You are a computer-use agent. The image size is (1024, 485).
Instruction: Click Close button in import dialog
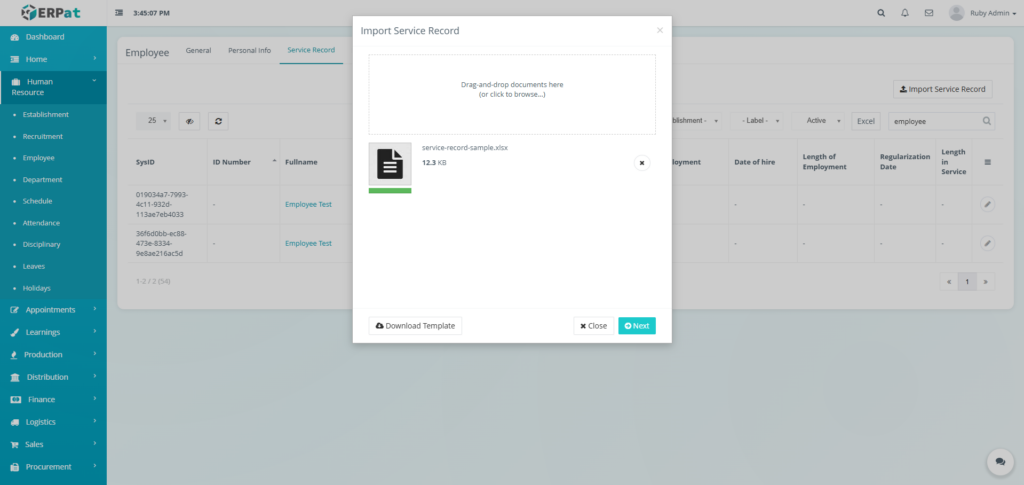[x=594, y=326]
